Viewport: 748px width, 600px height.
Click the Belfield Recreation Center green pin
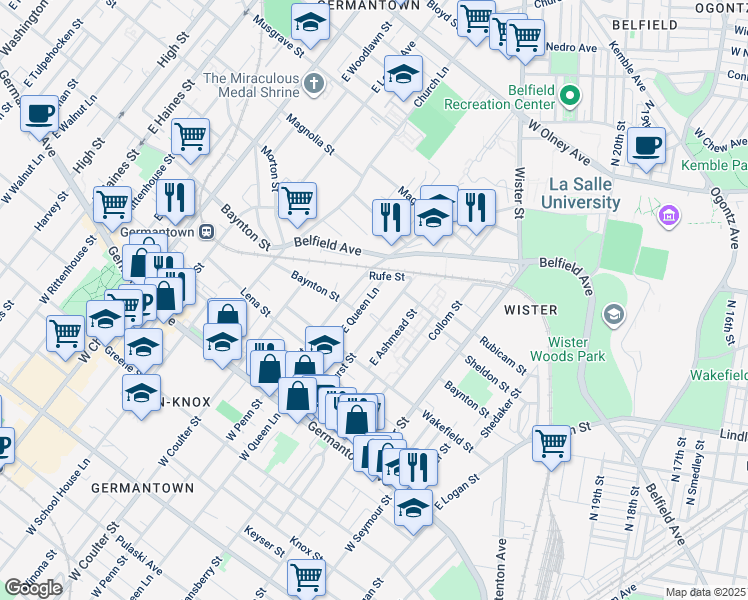click(570, 96)
